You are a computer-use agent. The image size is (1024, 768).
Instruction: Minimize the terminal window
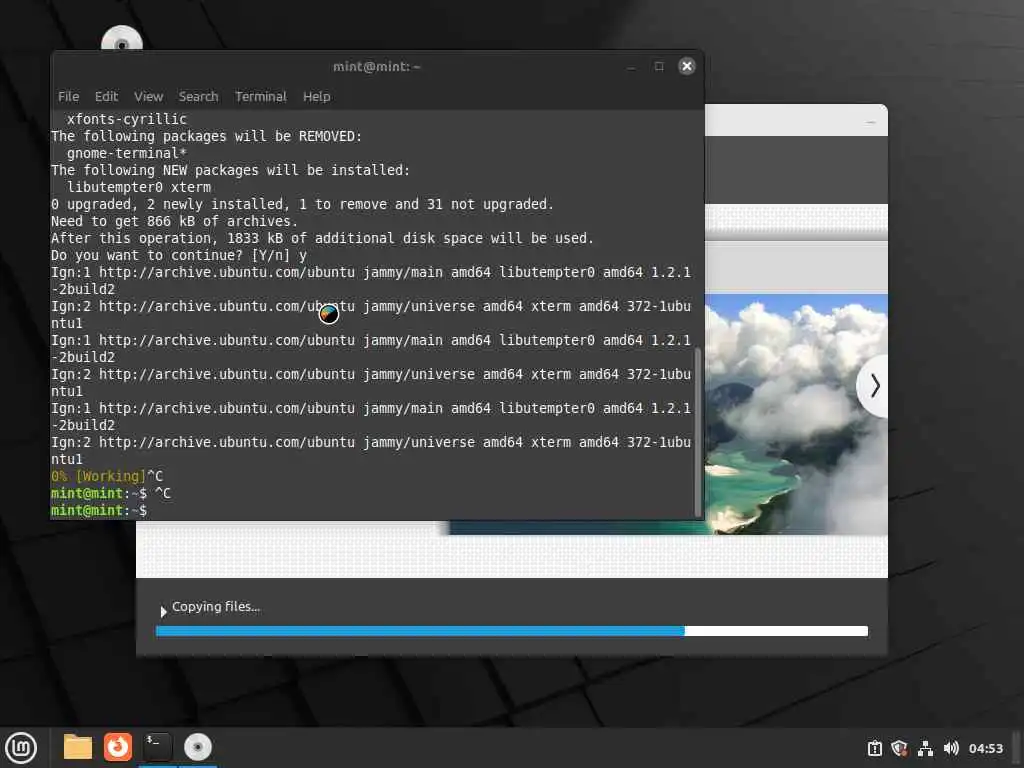tap(631, 67)
